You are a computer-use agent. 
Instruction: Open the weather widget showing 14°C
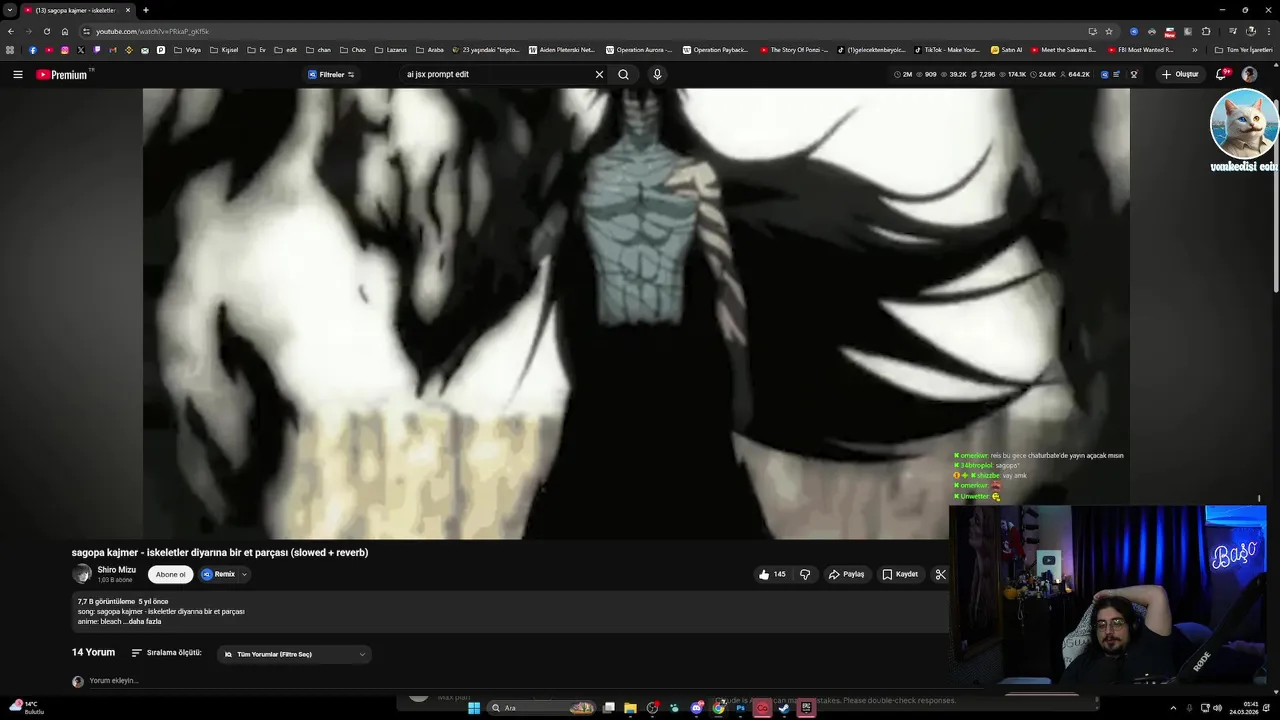27,707
